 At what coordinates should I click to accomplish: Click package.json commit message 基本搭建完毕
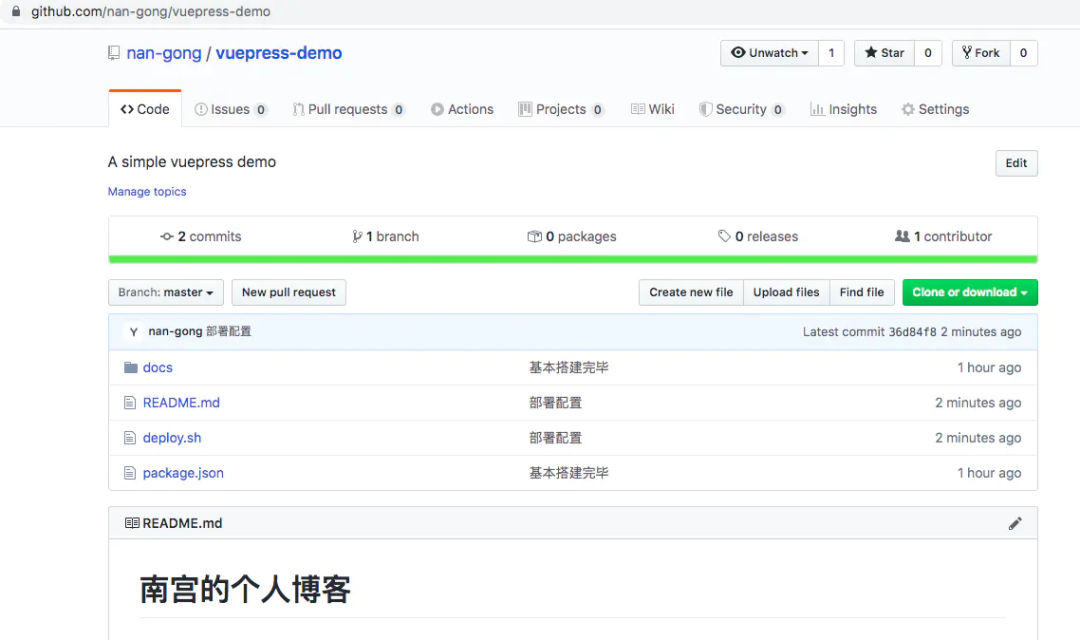point(569,473)
